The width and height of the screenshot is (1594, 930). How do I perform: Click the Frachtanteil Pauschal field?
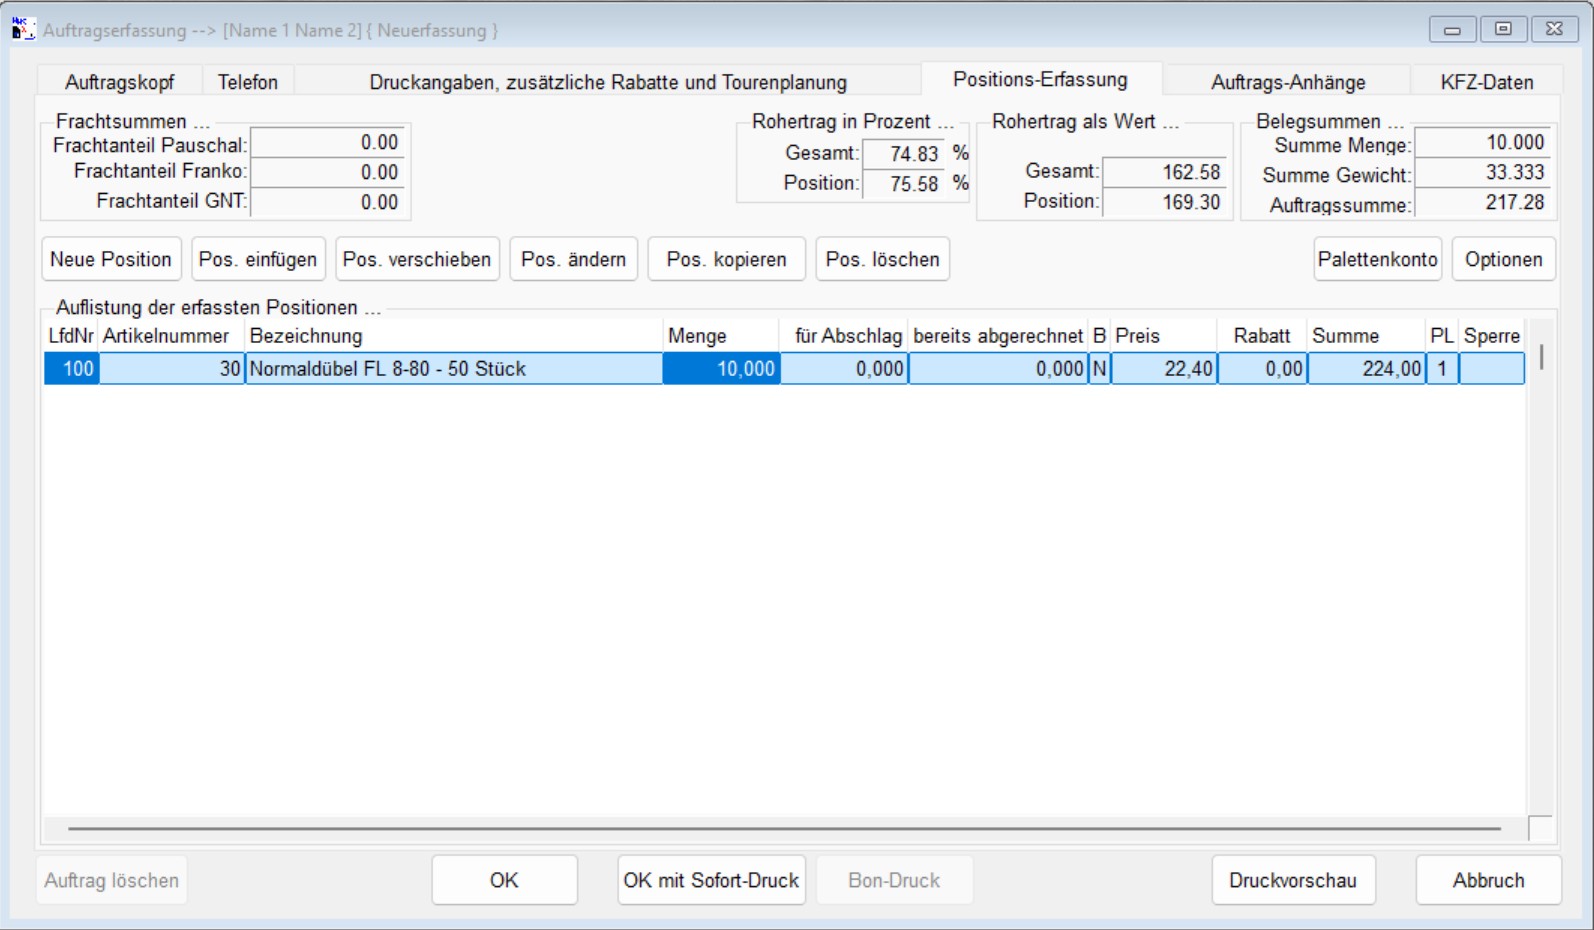click(327, 143)
